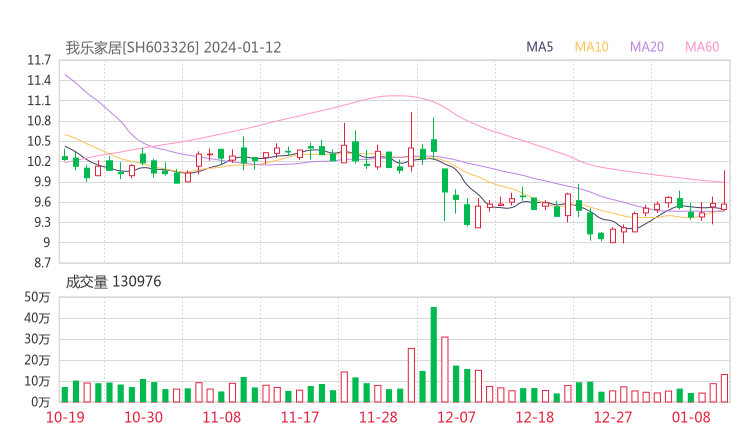Select the 8.7 price axis label
Viewport: 740px width, 440px height.
click(x=42, y=263)
